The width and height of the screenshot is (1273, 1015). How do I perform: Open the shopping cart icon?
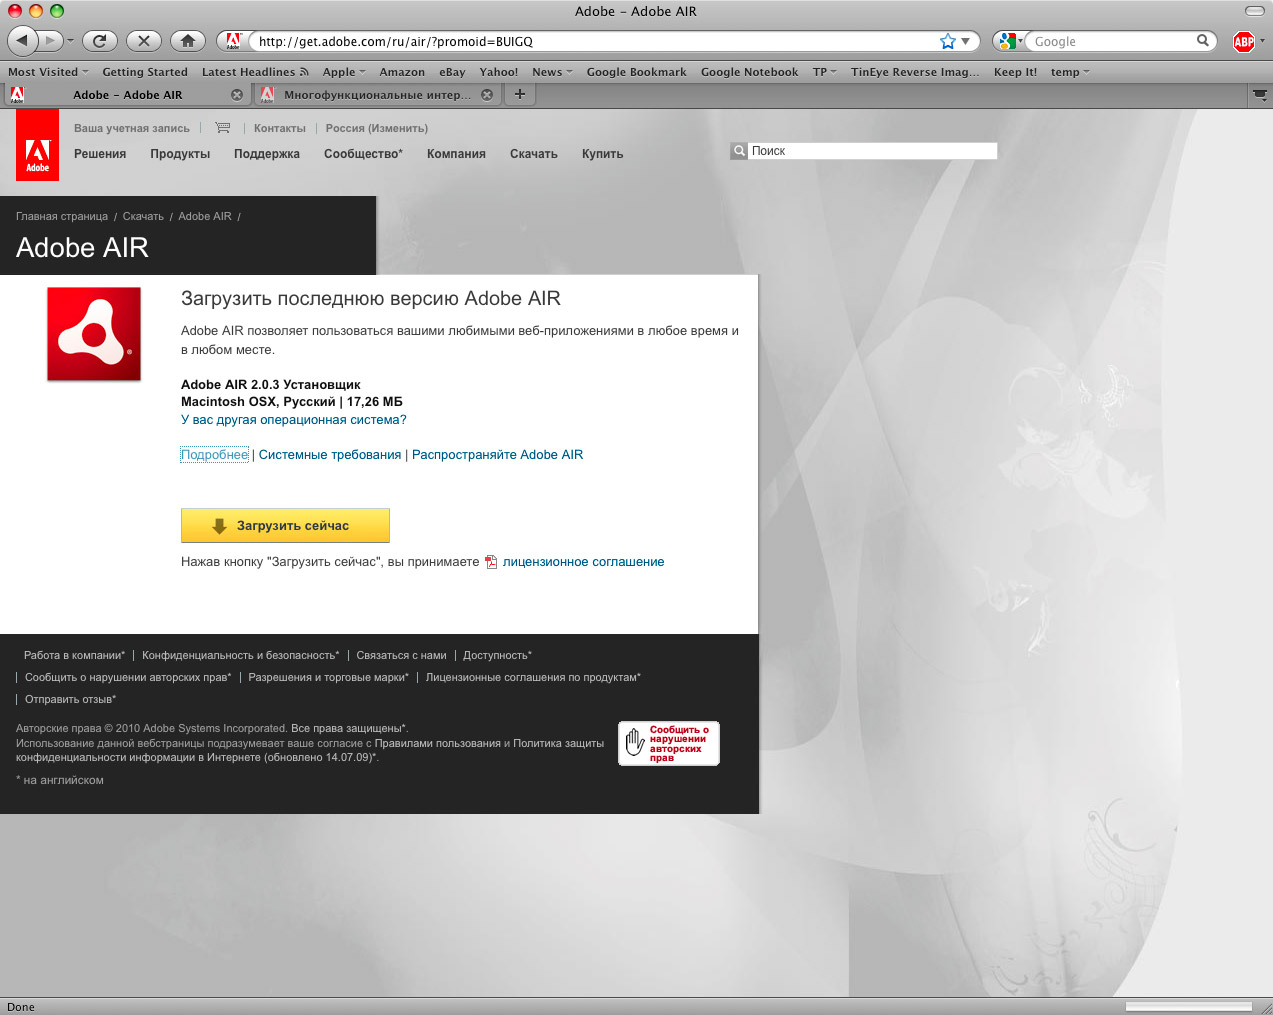222,128
